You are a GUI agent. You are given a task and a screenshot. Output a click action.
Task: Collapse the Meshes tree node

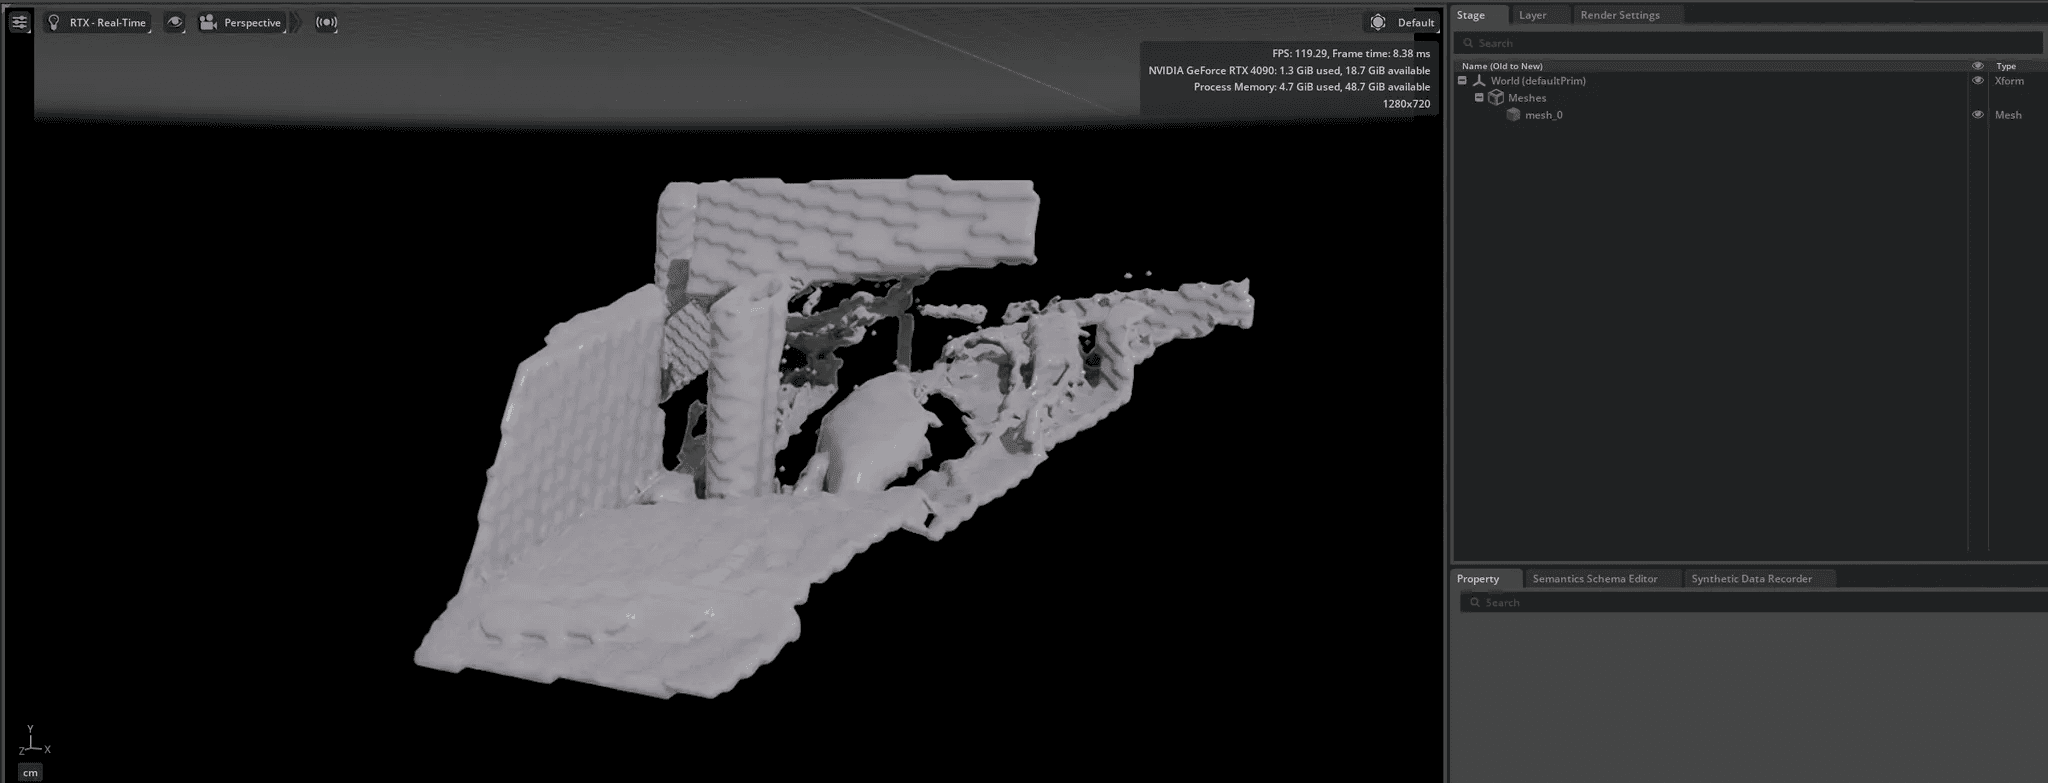tap(1479, 98)
